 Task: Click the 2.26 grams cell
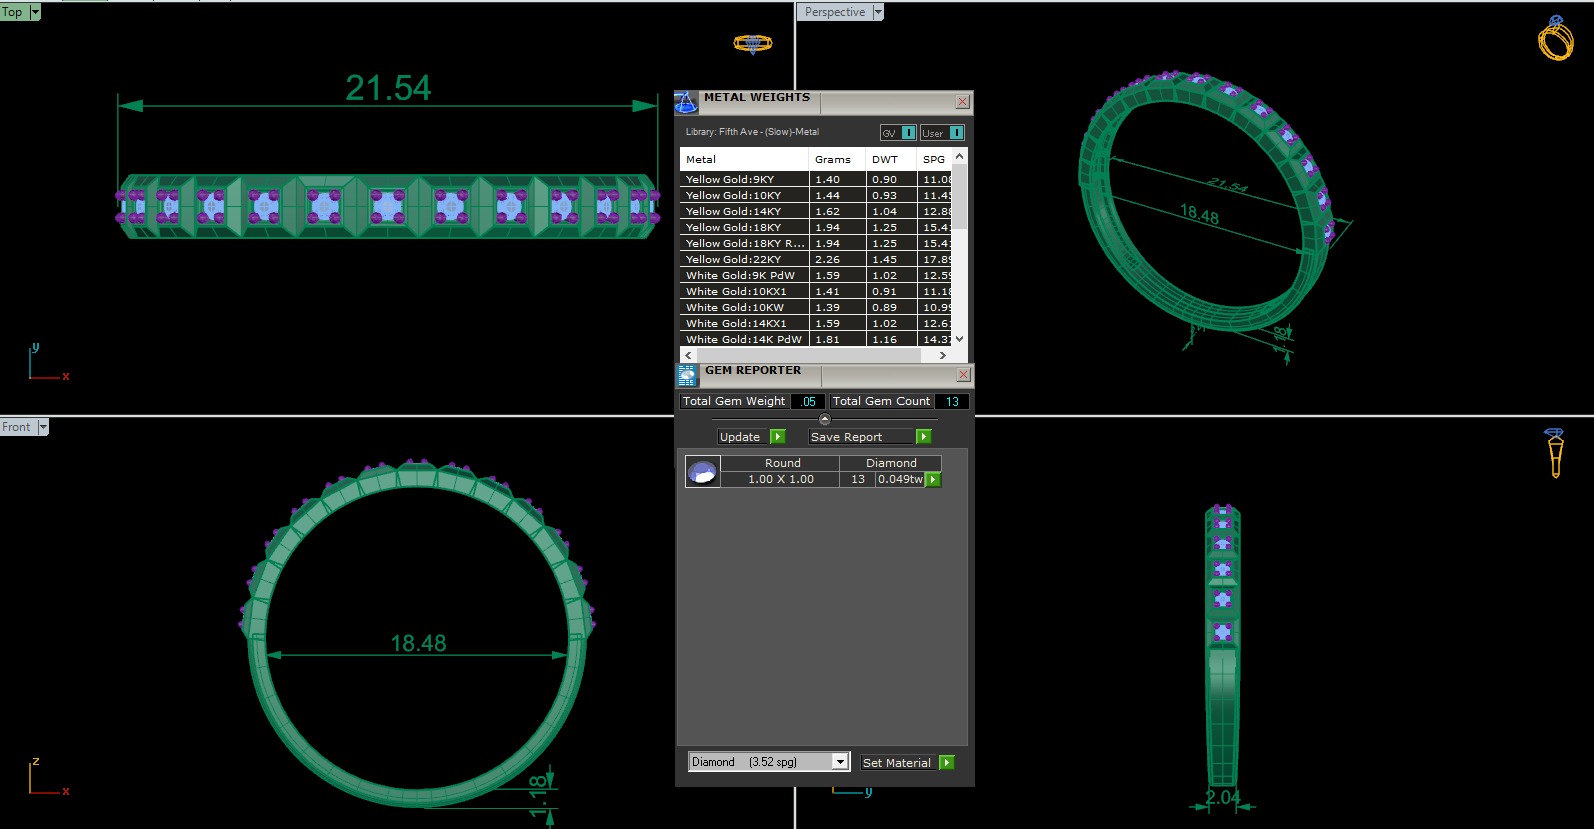click(x=837, y=260)
